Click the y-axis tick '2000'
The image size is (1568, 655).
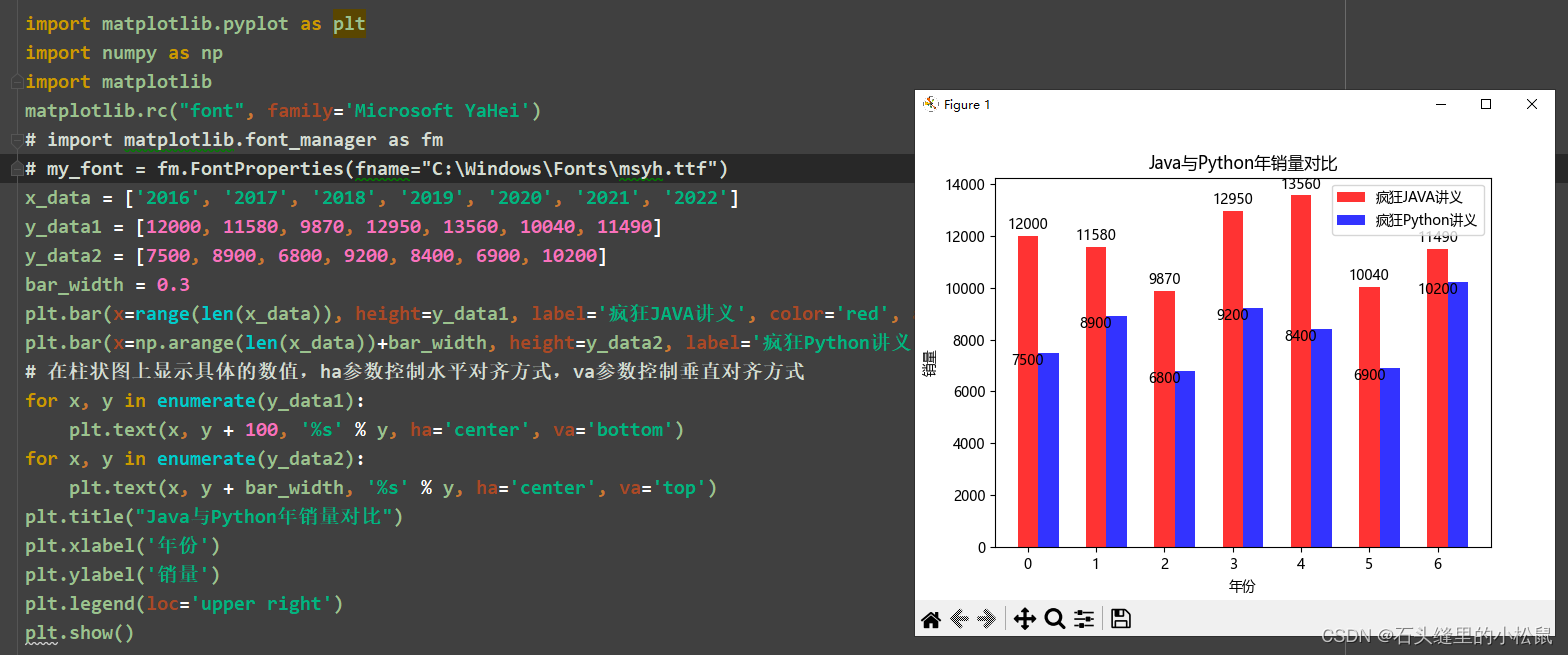[x=969, y=495]
